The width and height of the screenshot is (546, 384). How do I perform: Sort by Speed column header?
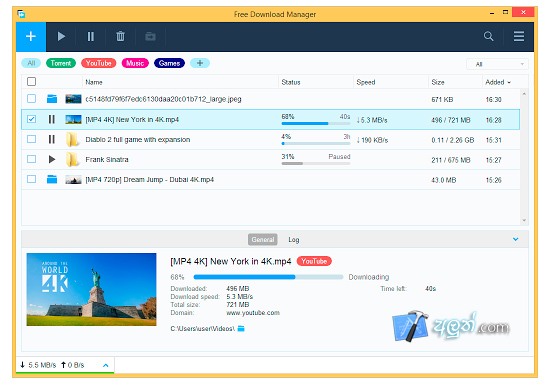366,82
